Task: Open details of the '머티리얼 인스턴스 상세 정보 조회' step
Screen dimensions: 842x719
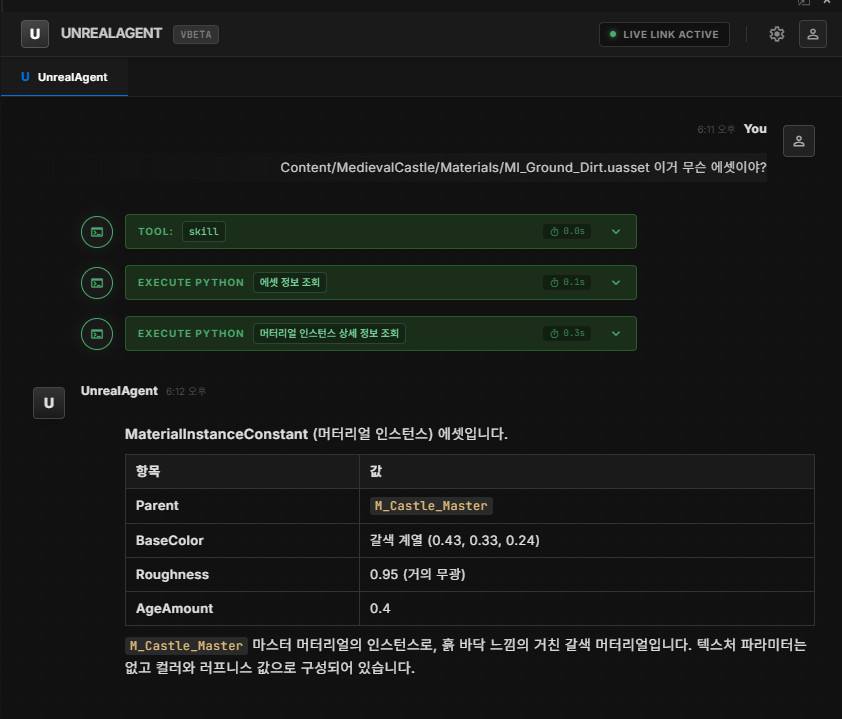Action: point(616,333)
